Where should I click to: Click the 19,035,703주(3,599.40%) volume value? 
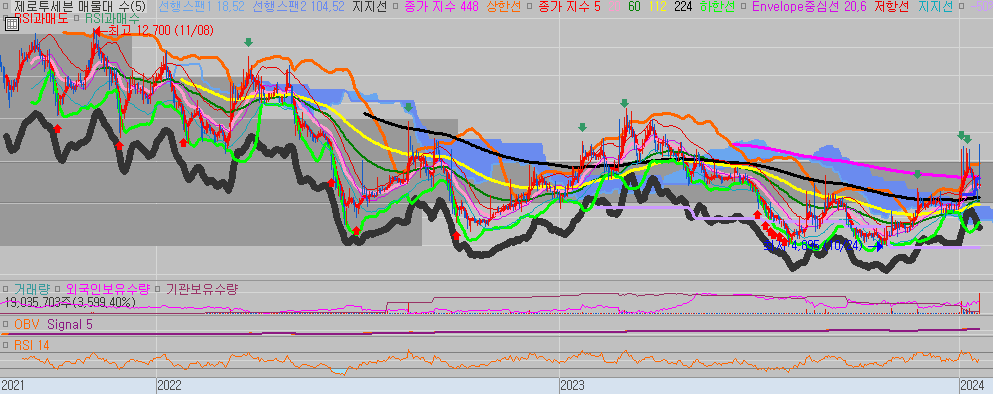(69, 302)
